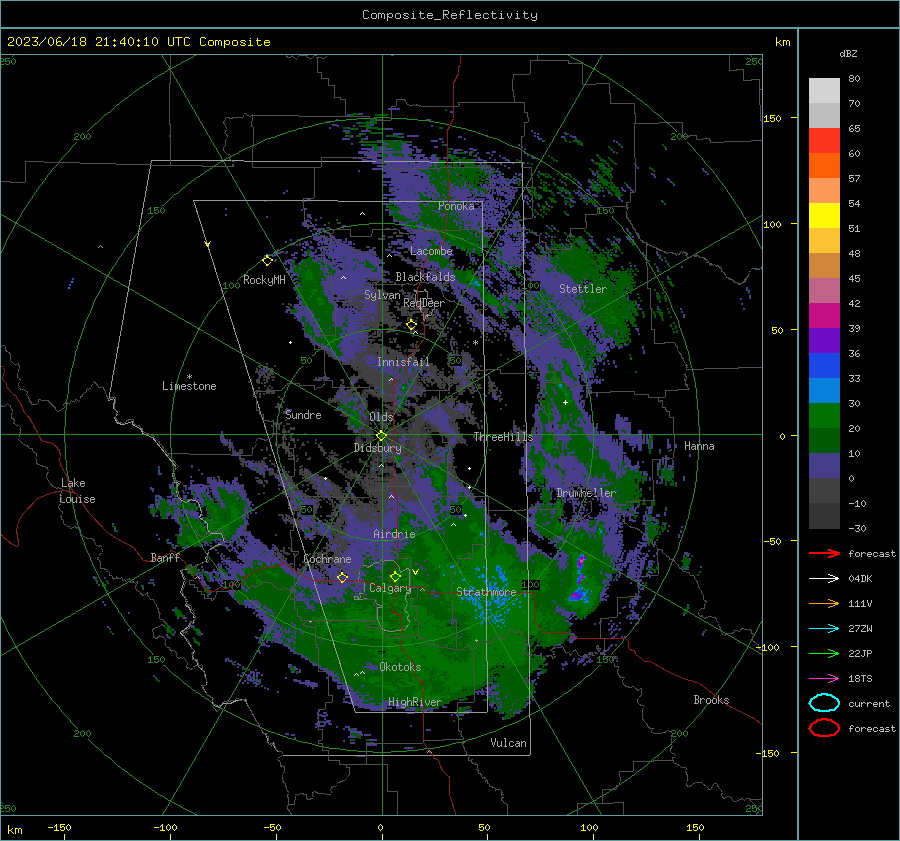Click the Cochrane town label
The width and height of the screenshot is (900, 841).
tap(327, 559)
